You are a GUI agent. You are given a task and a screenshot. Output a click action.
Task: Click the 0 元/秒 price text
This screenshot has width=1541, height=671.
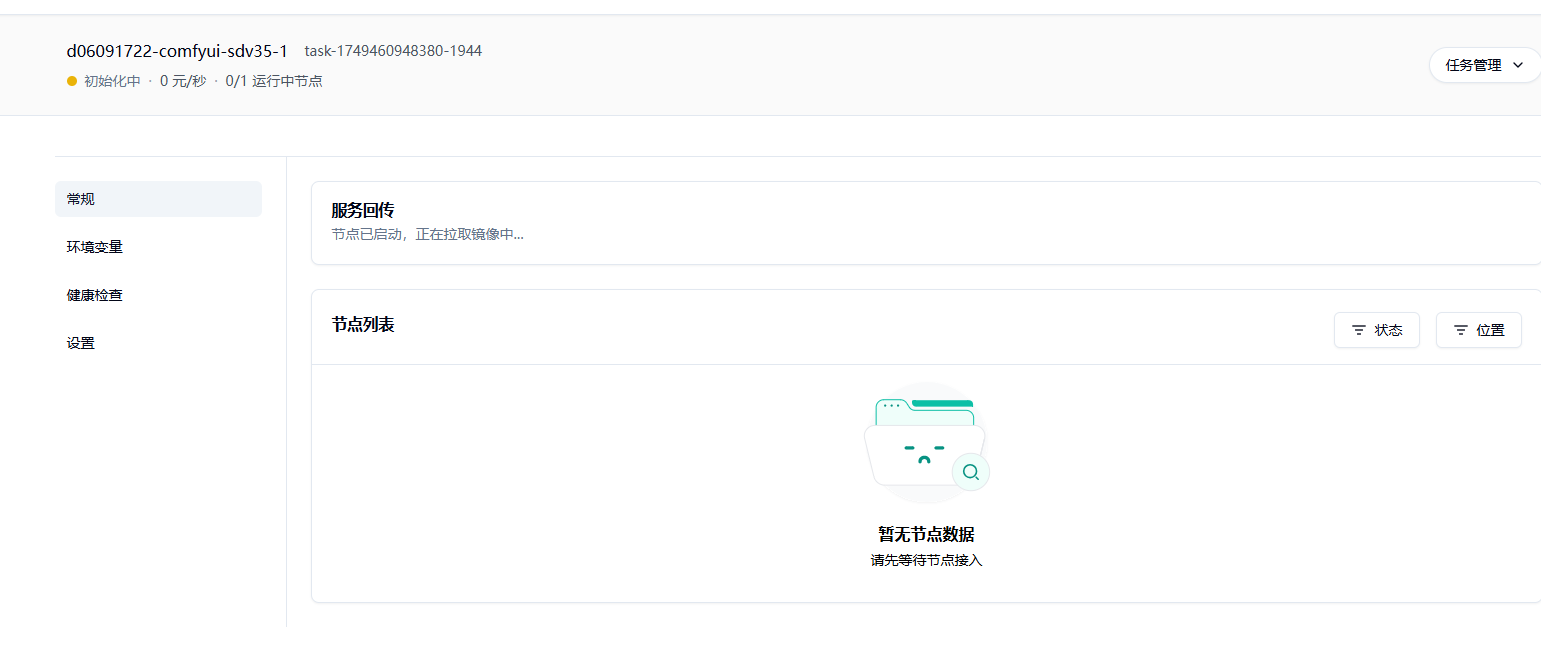pyautogui.click(x=183, y=81)
